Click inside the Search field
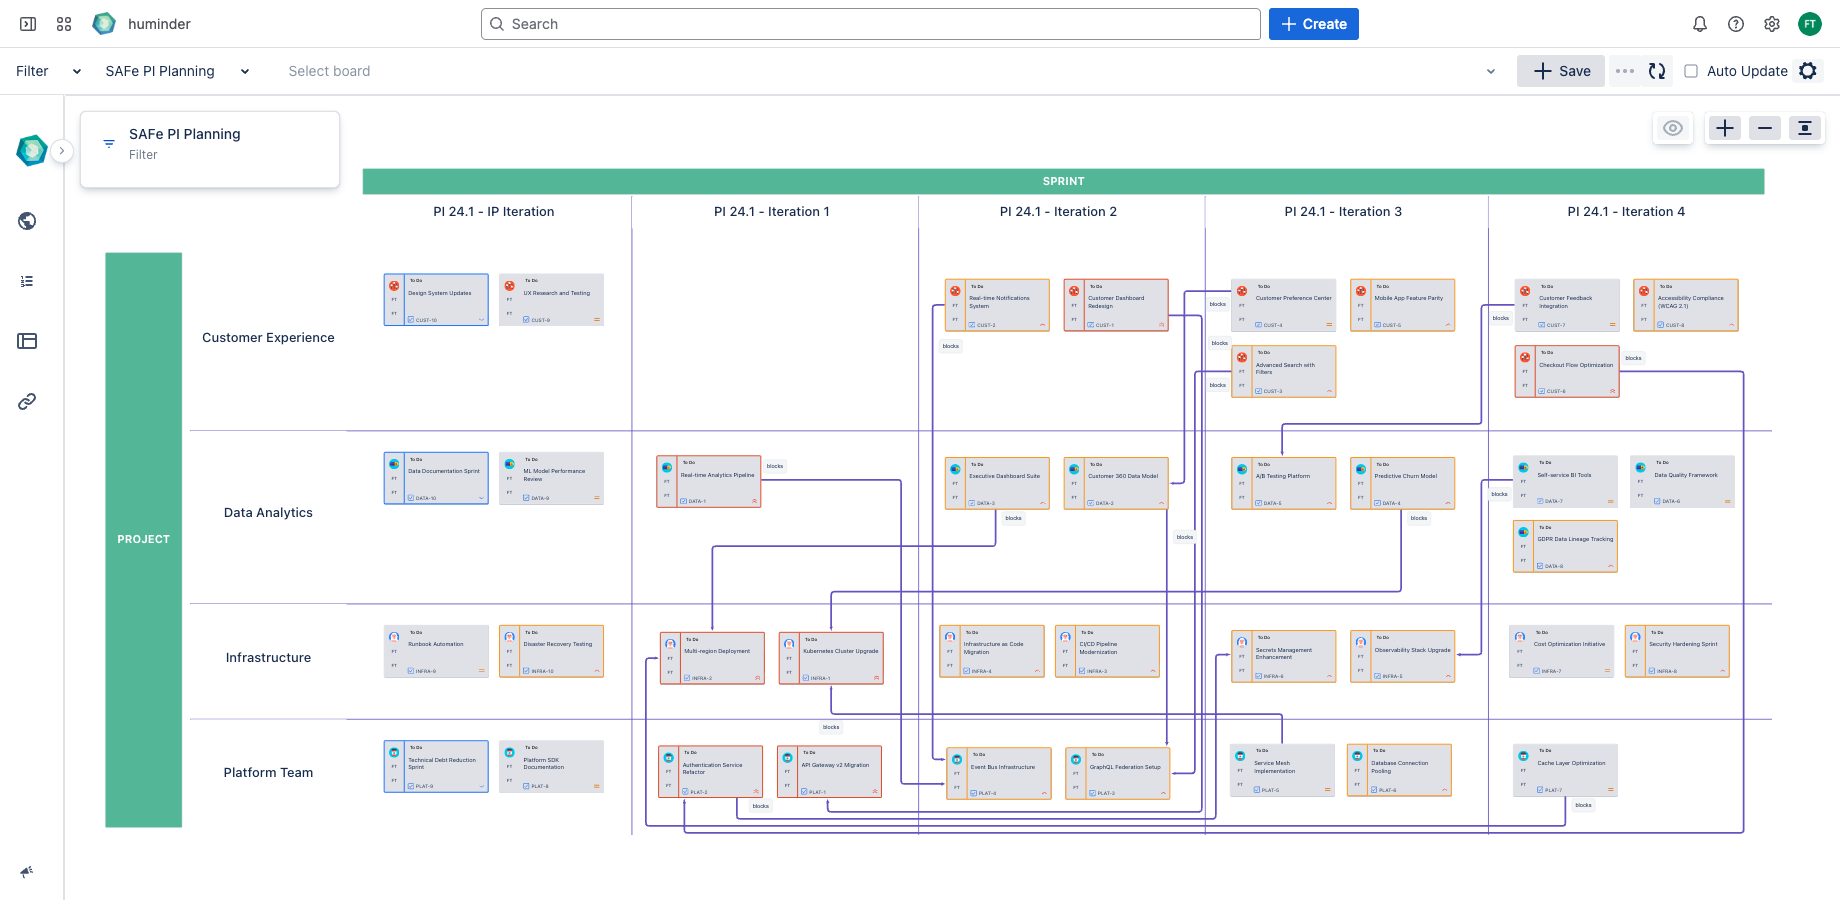Screen dimensions: 1840x900 pyautogui.click(x=869, y=23)
